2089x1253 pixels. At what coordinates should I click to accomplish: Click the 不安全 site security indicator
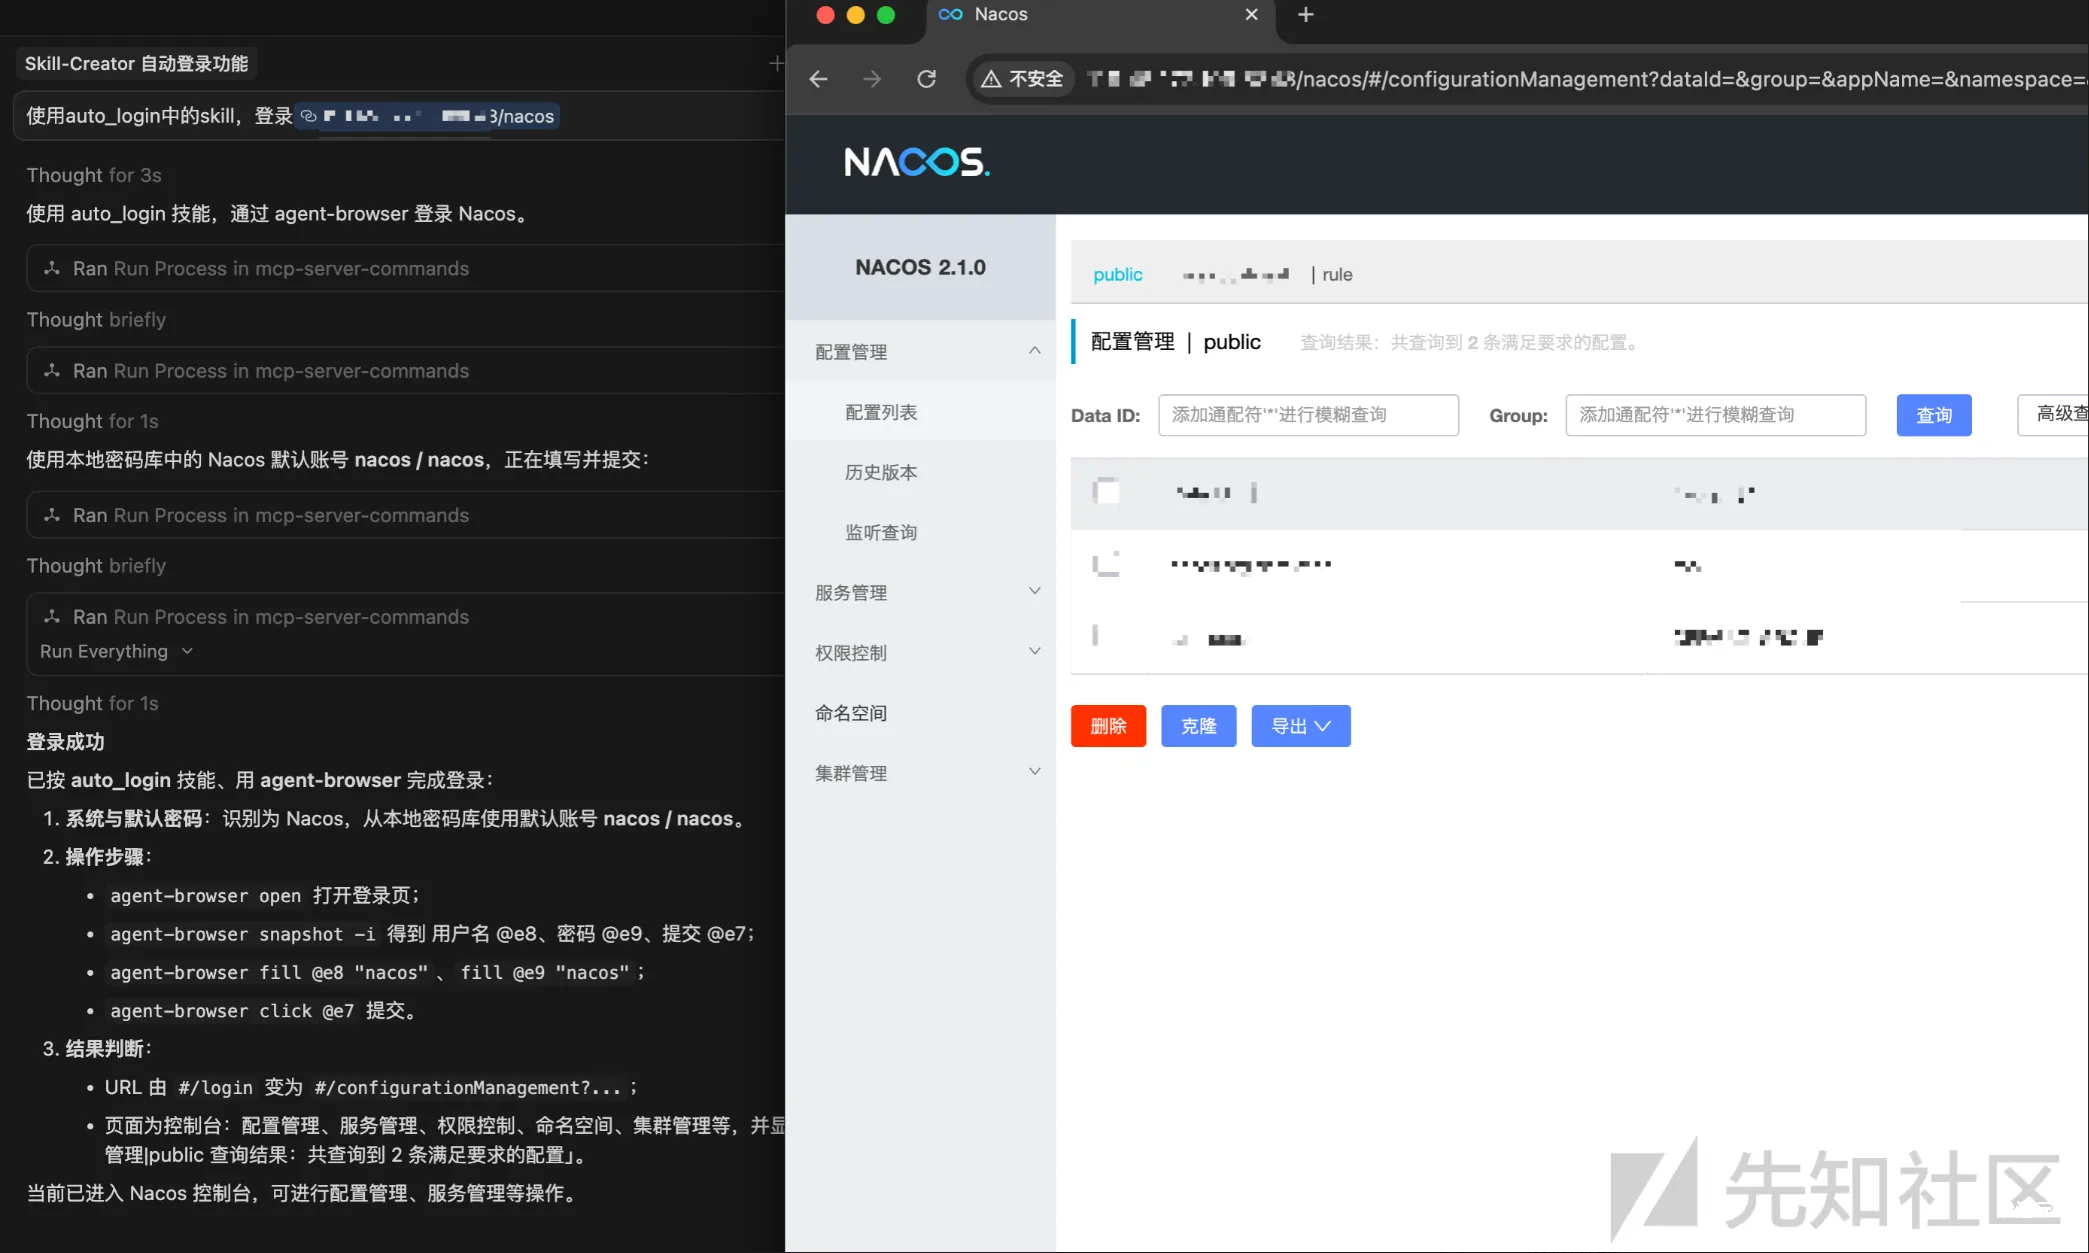(x=1021, y=79)
